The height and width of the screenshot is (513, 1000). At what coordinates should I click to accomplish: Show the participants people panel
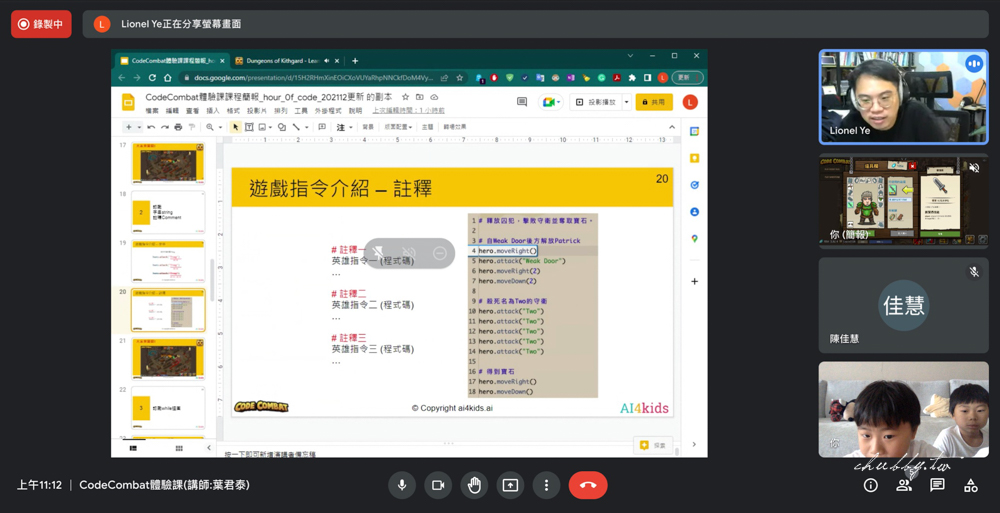tap(904, 486)
